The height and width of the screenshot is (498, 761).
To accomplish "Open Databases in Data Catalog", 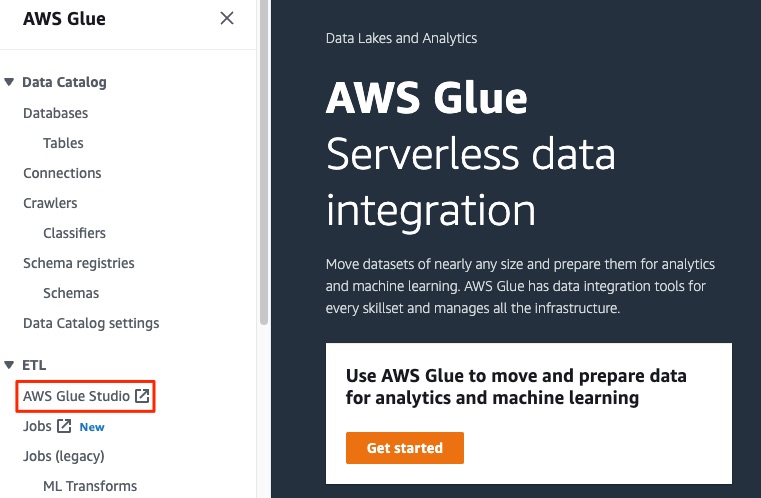I will pos(55,113).
